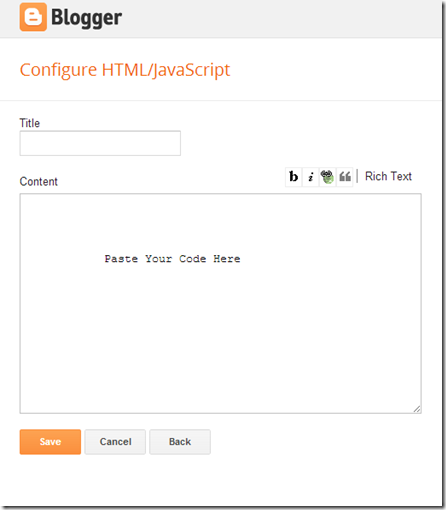Click the Paste Your Code Here text

(172, 259)
